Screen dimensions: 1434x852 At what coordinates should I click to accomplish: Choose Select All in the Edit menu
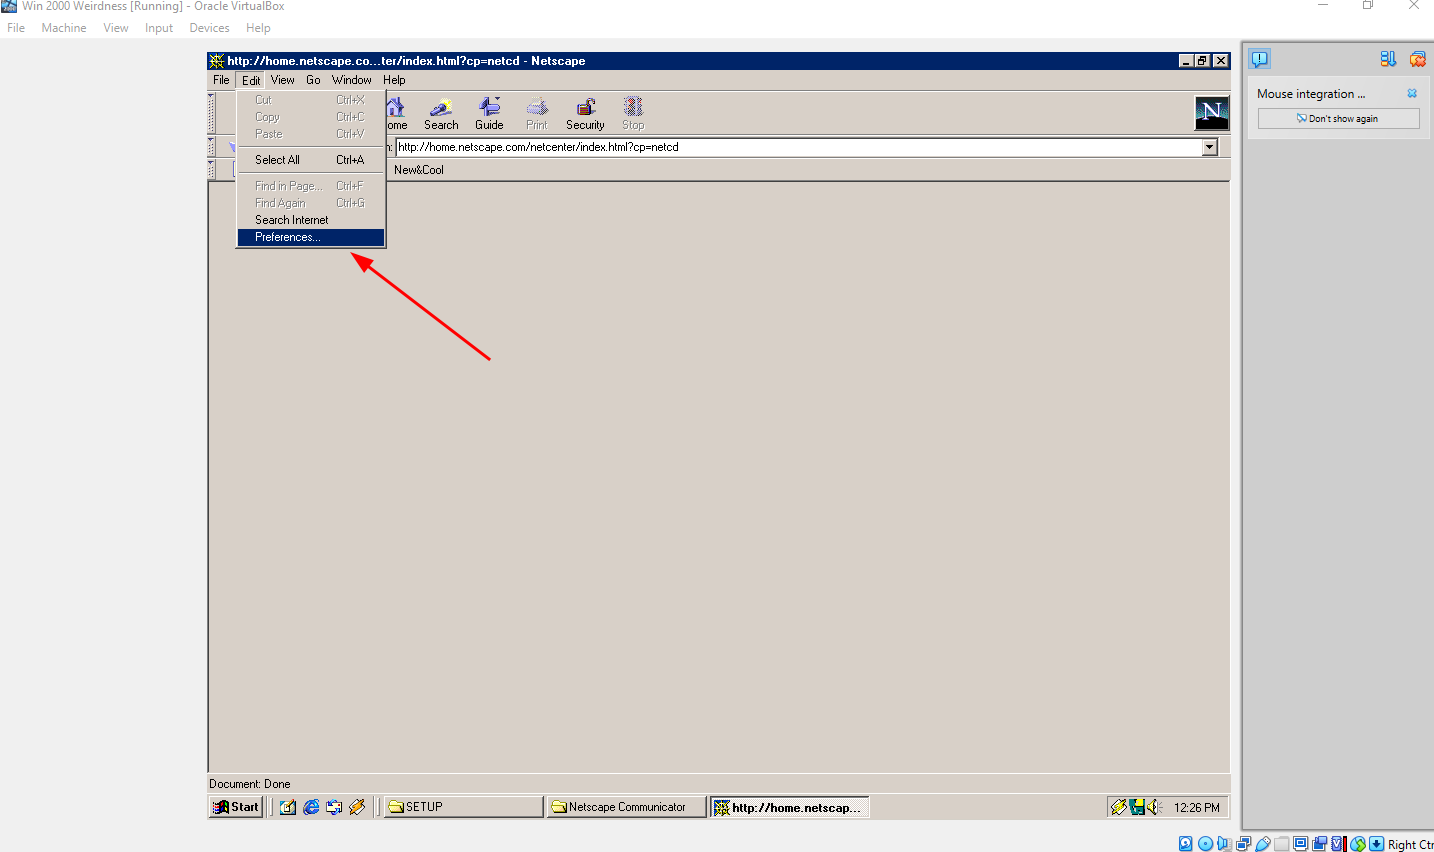pos(311,160)
